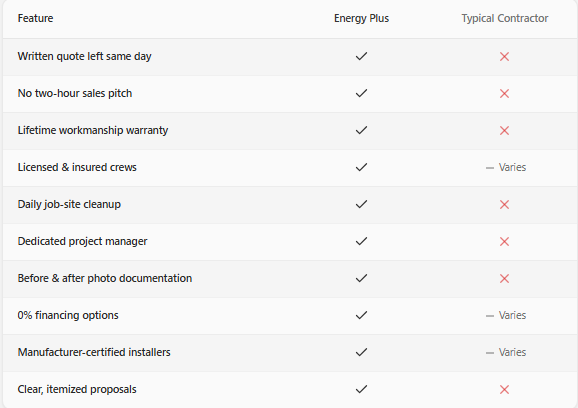The height and width of the screenshot is (408, 578).
Task: Click Varies beside Manufacturer-certified installers
Action: tap(512, 352)
